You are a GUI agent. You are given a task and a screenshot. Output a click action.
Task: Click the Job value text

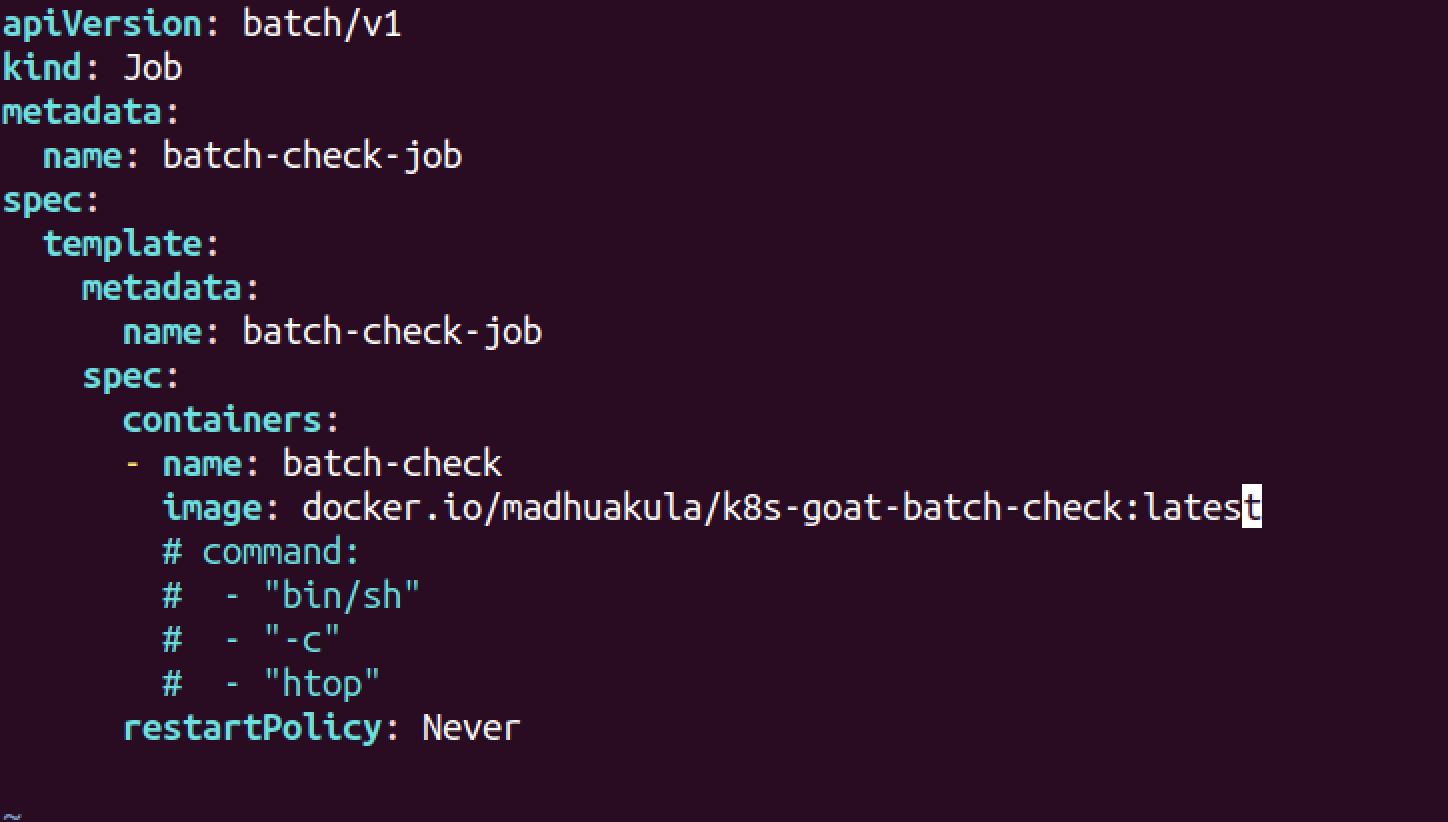(152, 67)
